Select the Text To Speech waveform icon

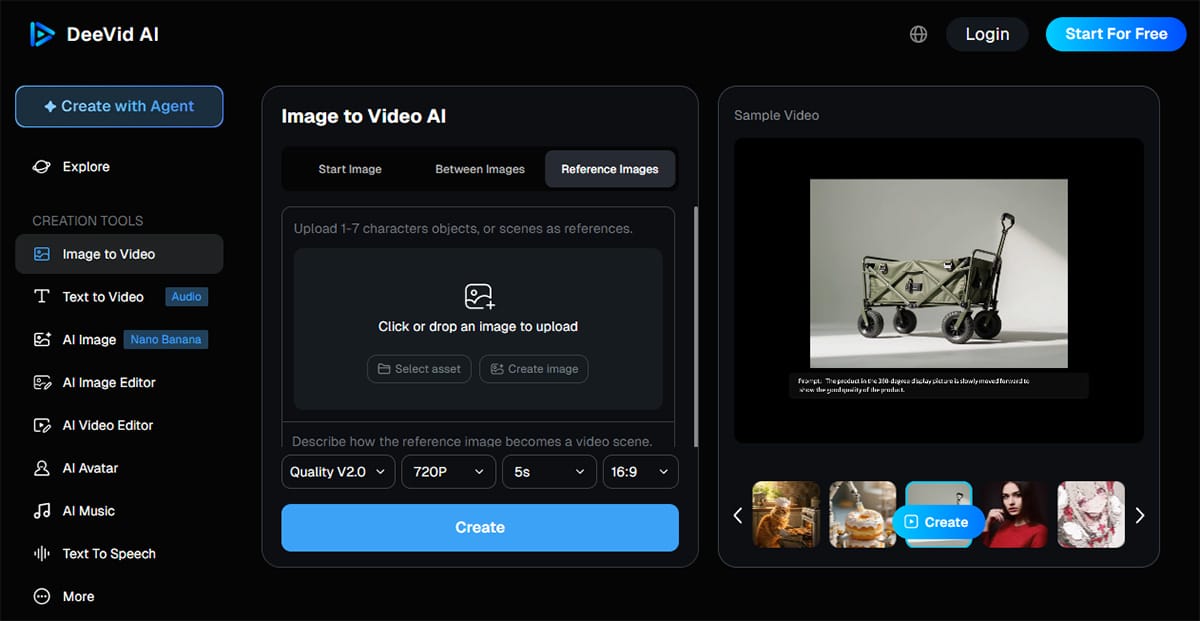point(42,554)
